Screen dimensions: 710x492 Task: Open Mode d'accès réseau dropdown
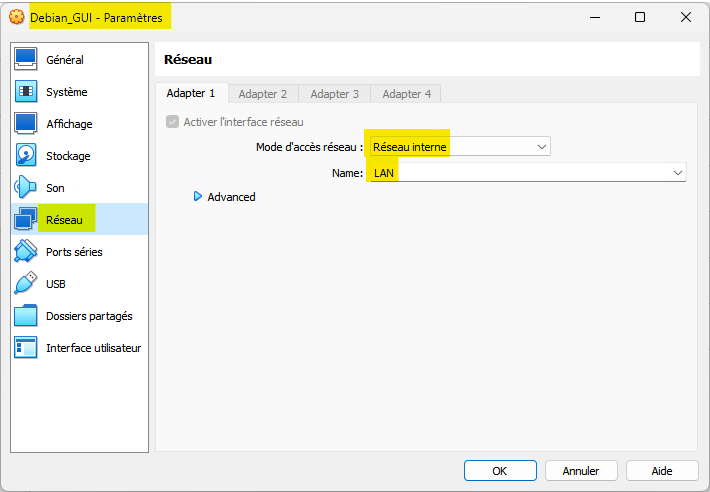[x=458, y=147]
